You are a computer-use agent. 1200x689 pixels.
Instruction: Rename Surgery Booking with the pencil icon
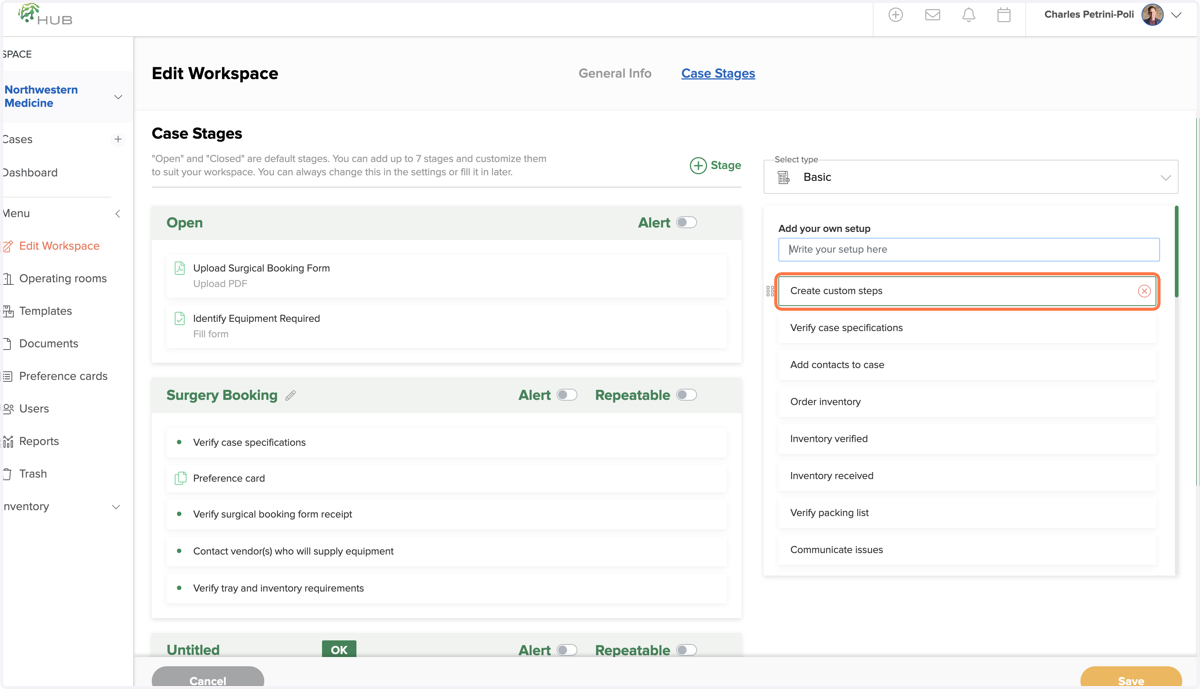click(x=290, y=396)
